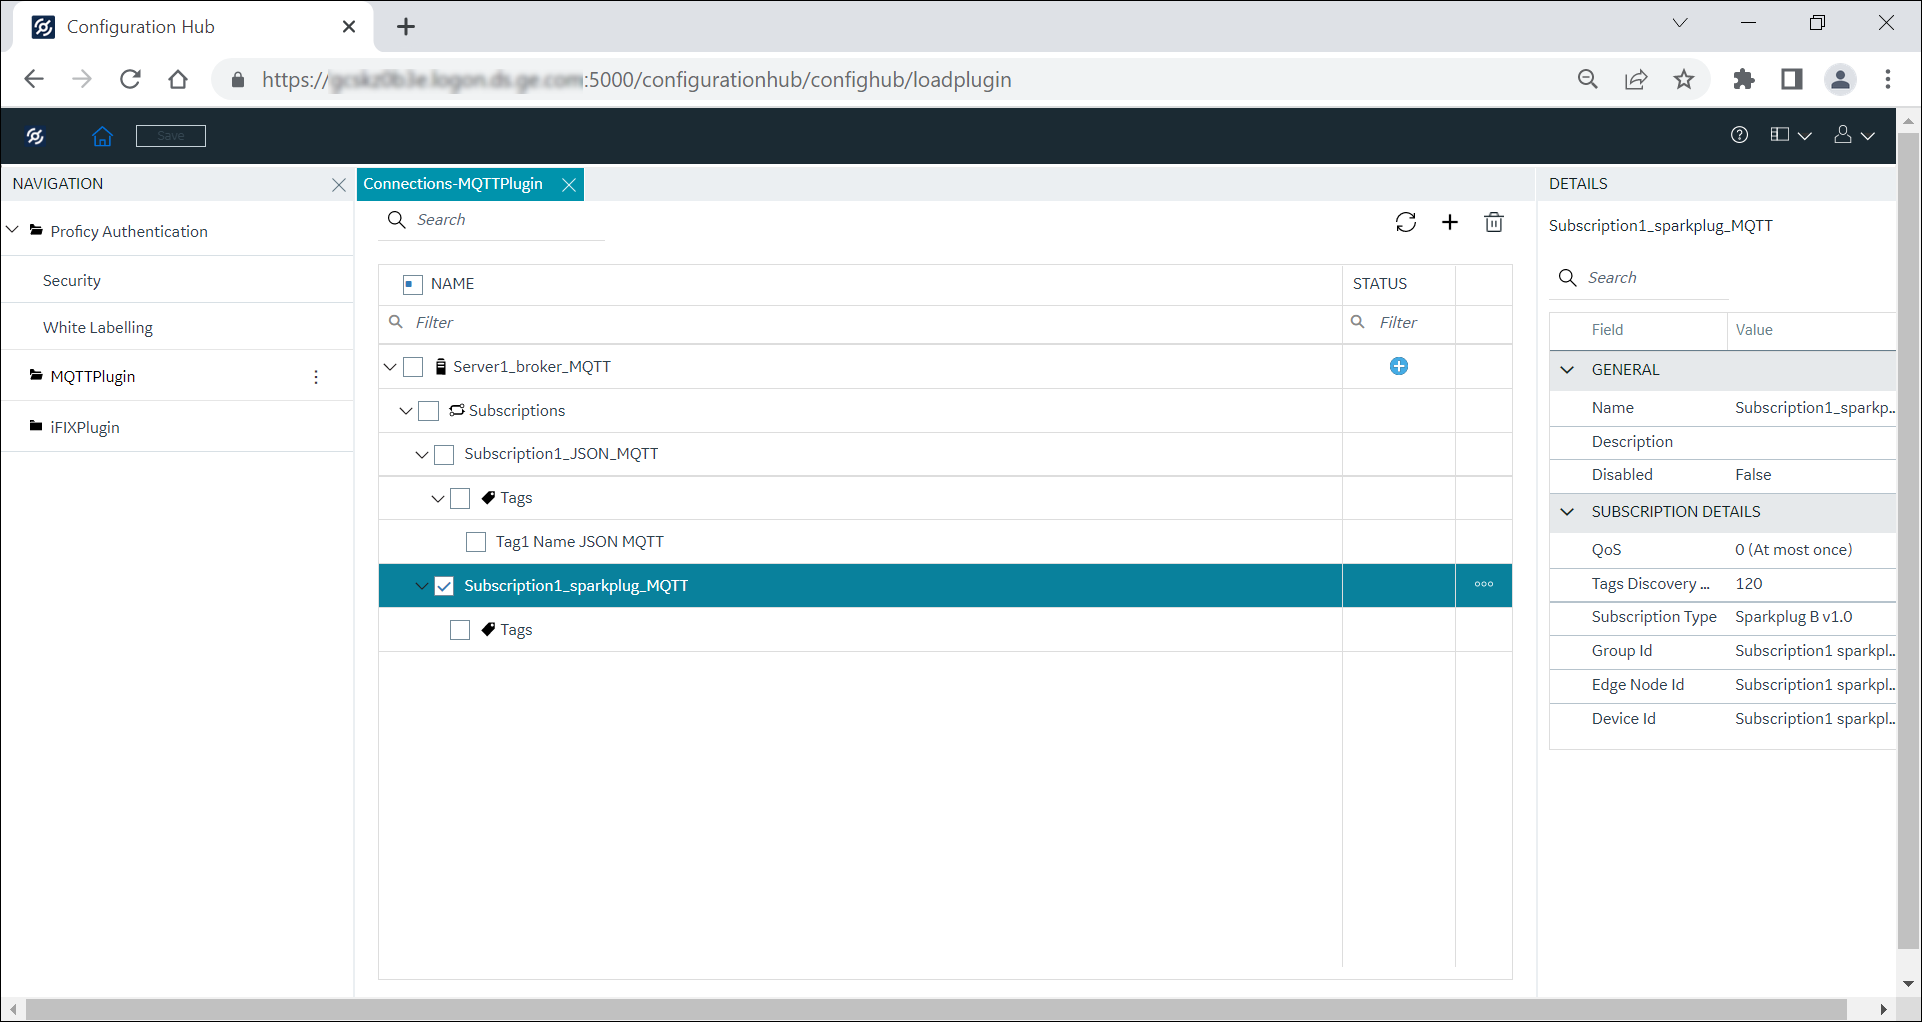Sort by the STATUS column header
The height and width of the screenshot is (1022, 1922).
coord(1380,284)
